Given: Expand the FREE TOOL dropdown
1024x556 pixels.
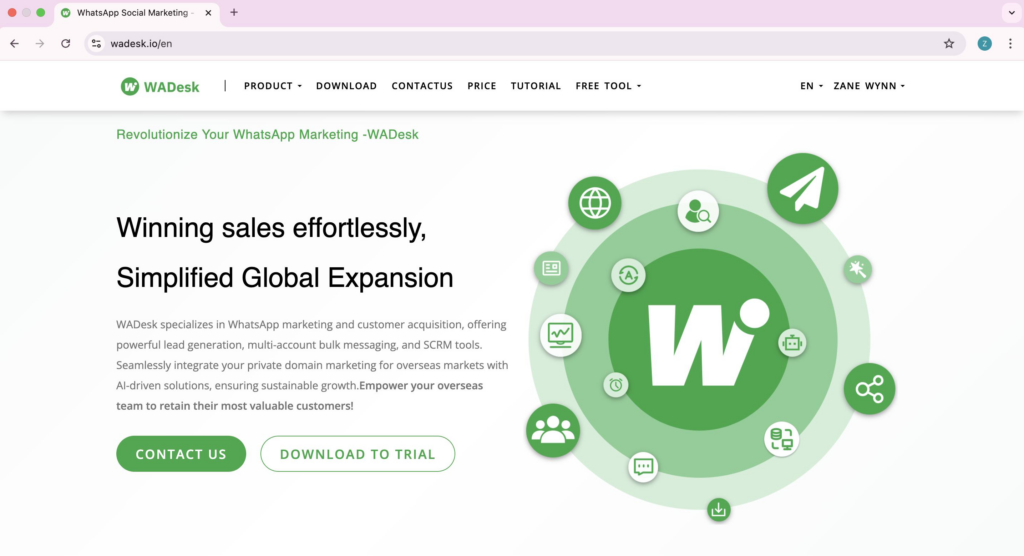Looking at the screenshot, I should coord(608,86).
